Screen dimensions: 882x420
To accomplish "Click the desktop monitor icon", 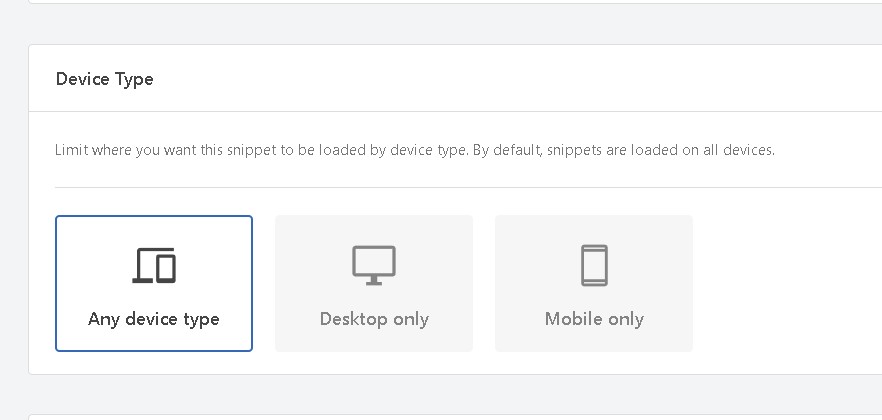I will point(374,265).
